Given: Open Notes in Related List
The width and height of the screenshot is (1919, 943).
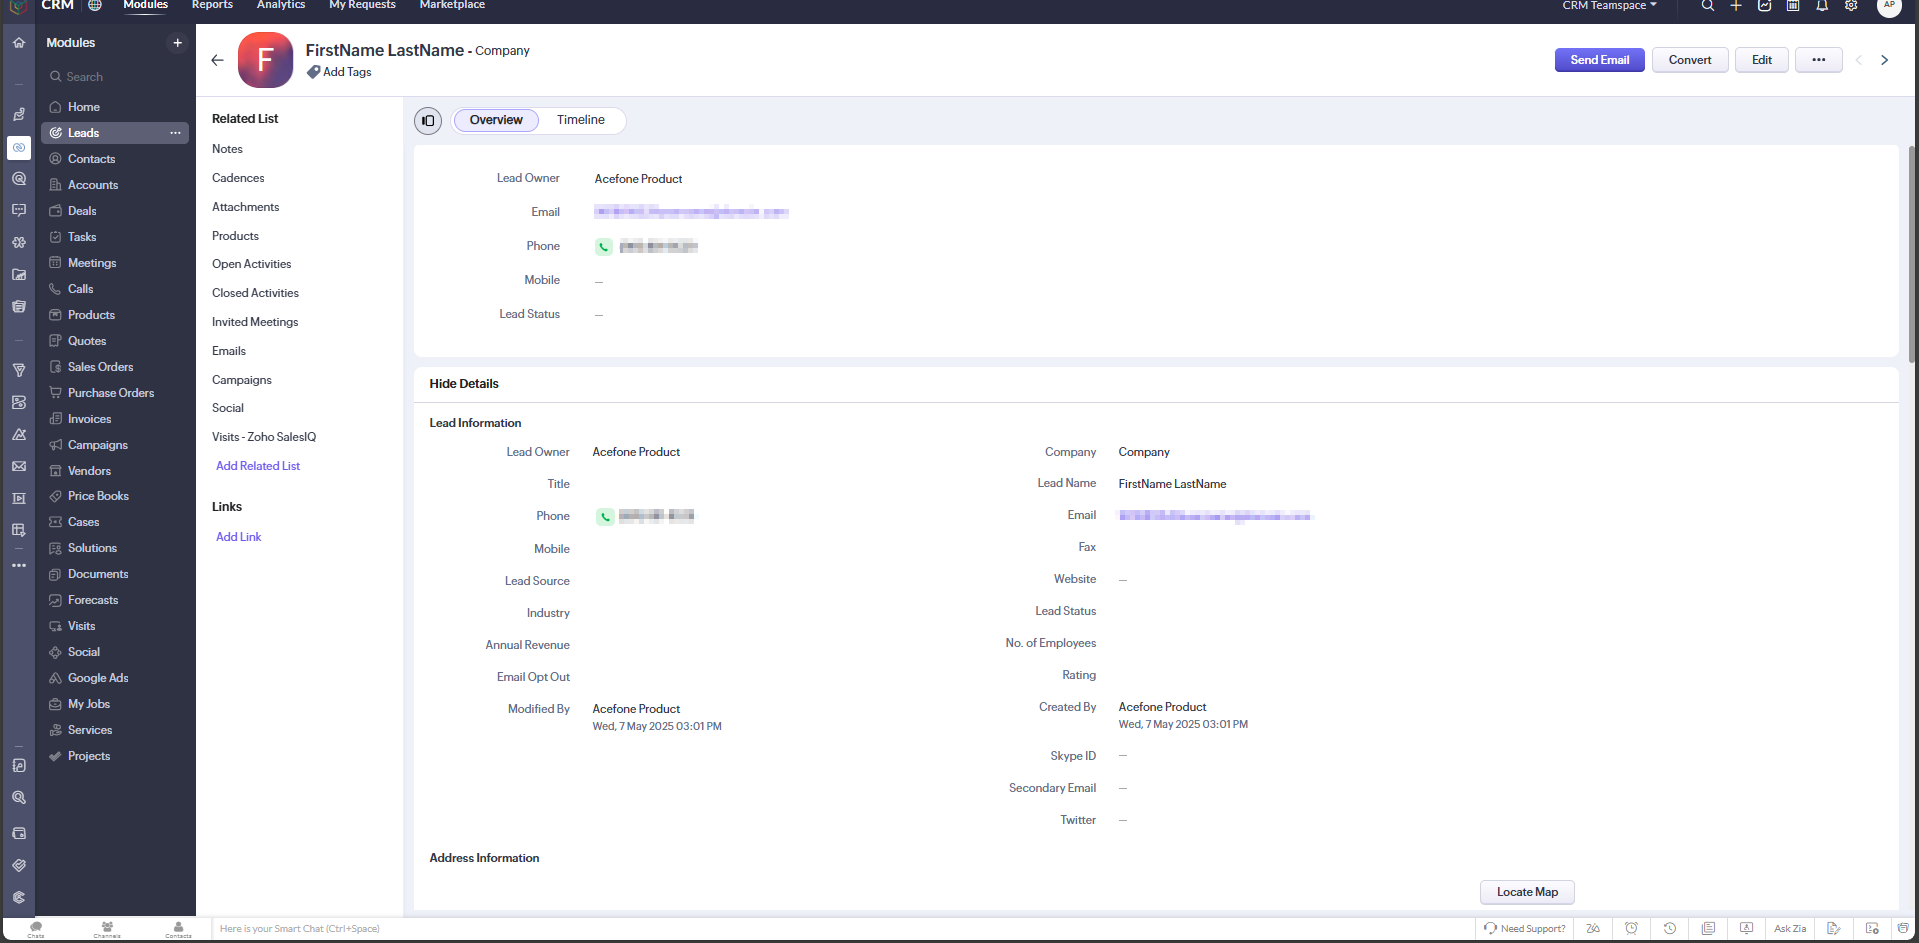Looking at the screenshot, I should pos(227,149).
